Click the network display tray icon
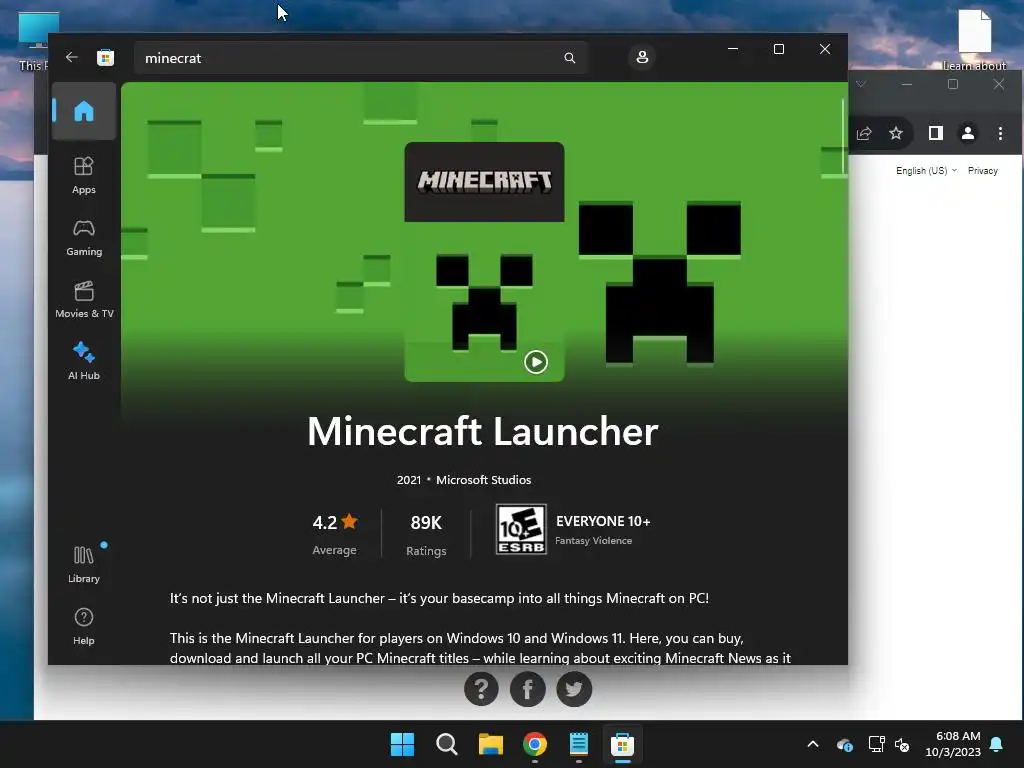1024x768 pixels. [x=876, y=744]
